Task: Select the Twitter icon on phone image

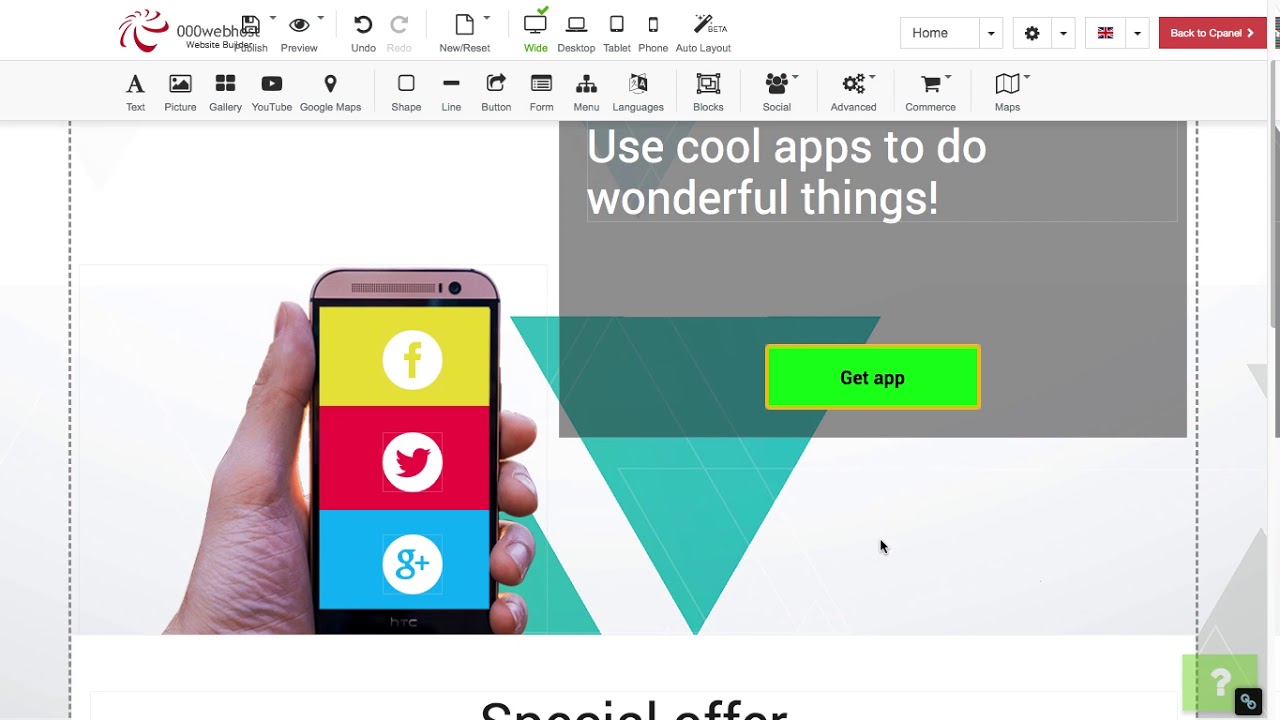Action: click(412, 462)
